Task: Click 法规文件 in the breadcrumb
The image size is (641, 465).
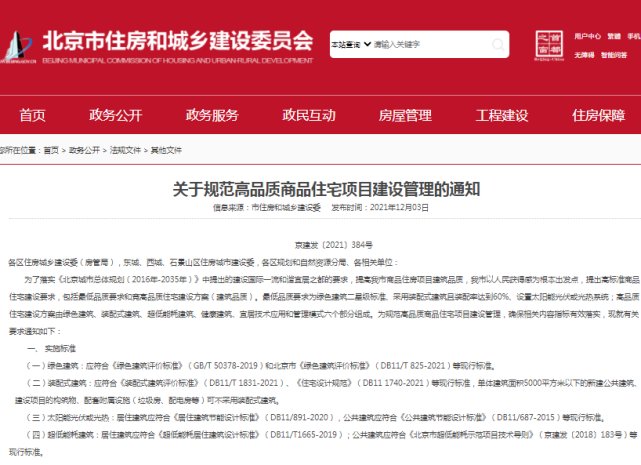Action: coord(124,150)
